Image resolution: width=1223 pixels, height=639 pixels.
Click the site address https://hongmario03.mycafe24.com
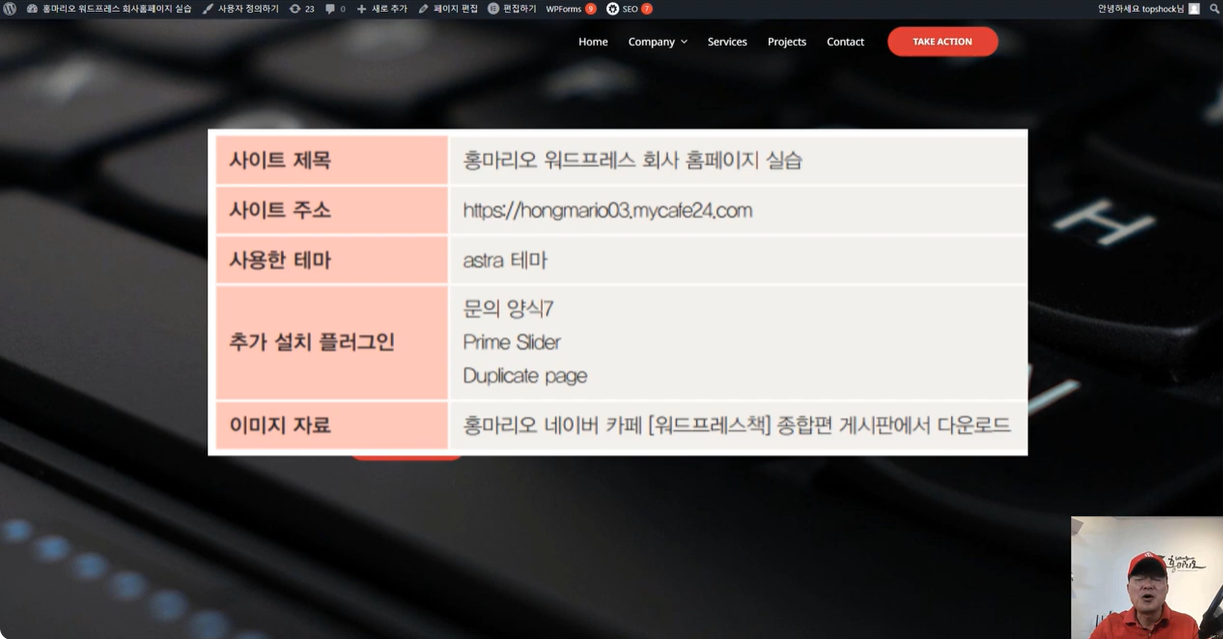608,210
